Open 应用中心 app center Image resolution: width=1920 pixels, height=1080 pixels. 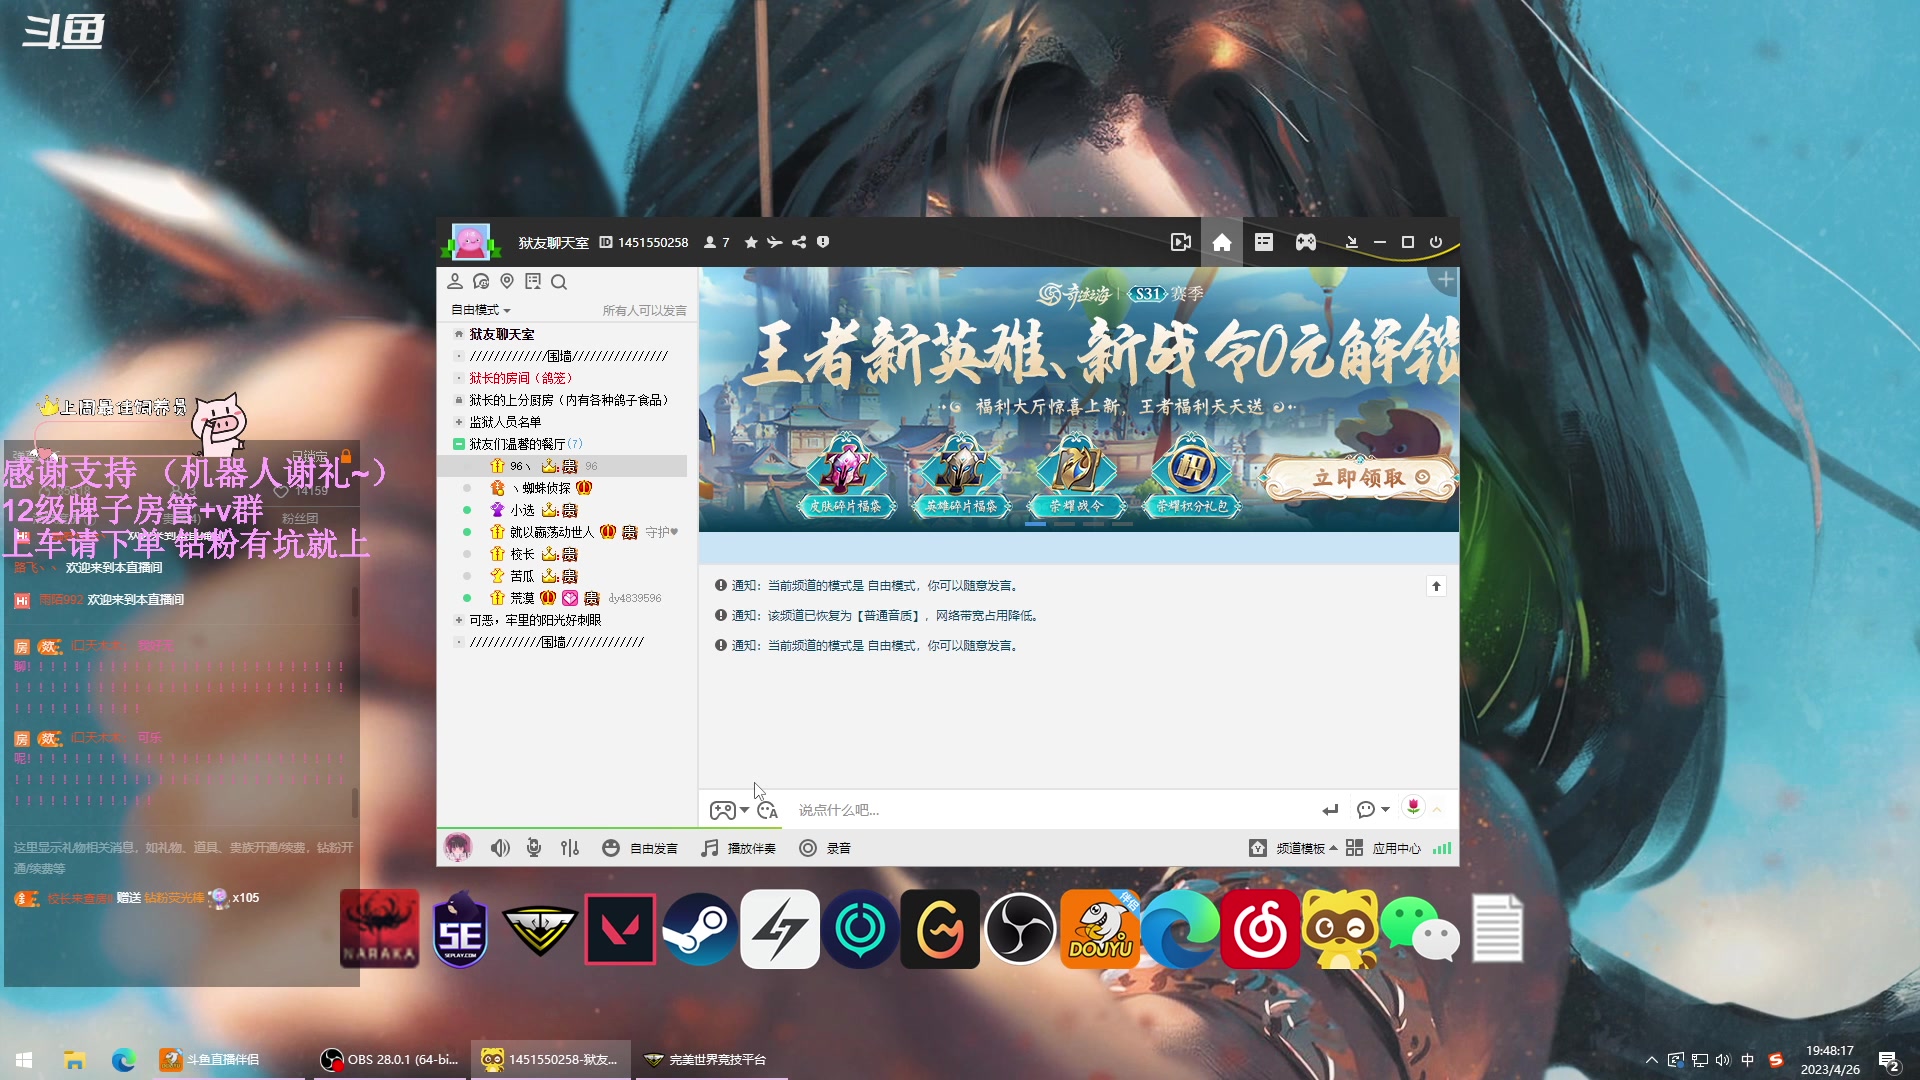tap(1383, 848)
